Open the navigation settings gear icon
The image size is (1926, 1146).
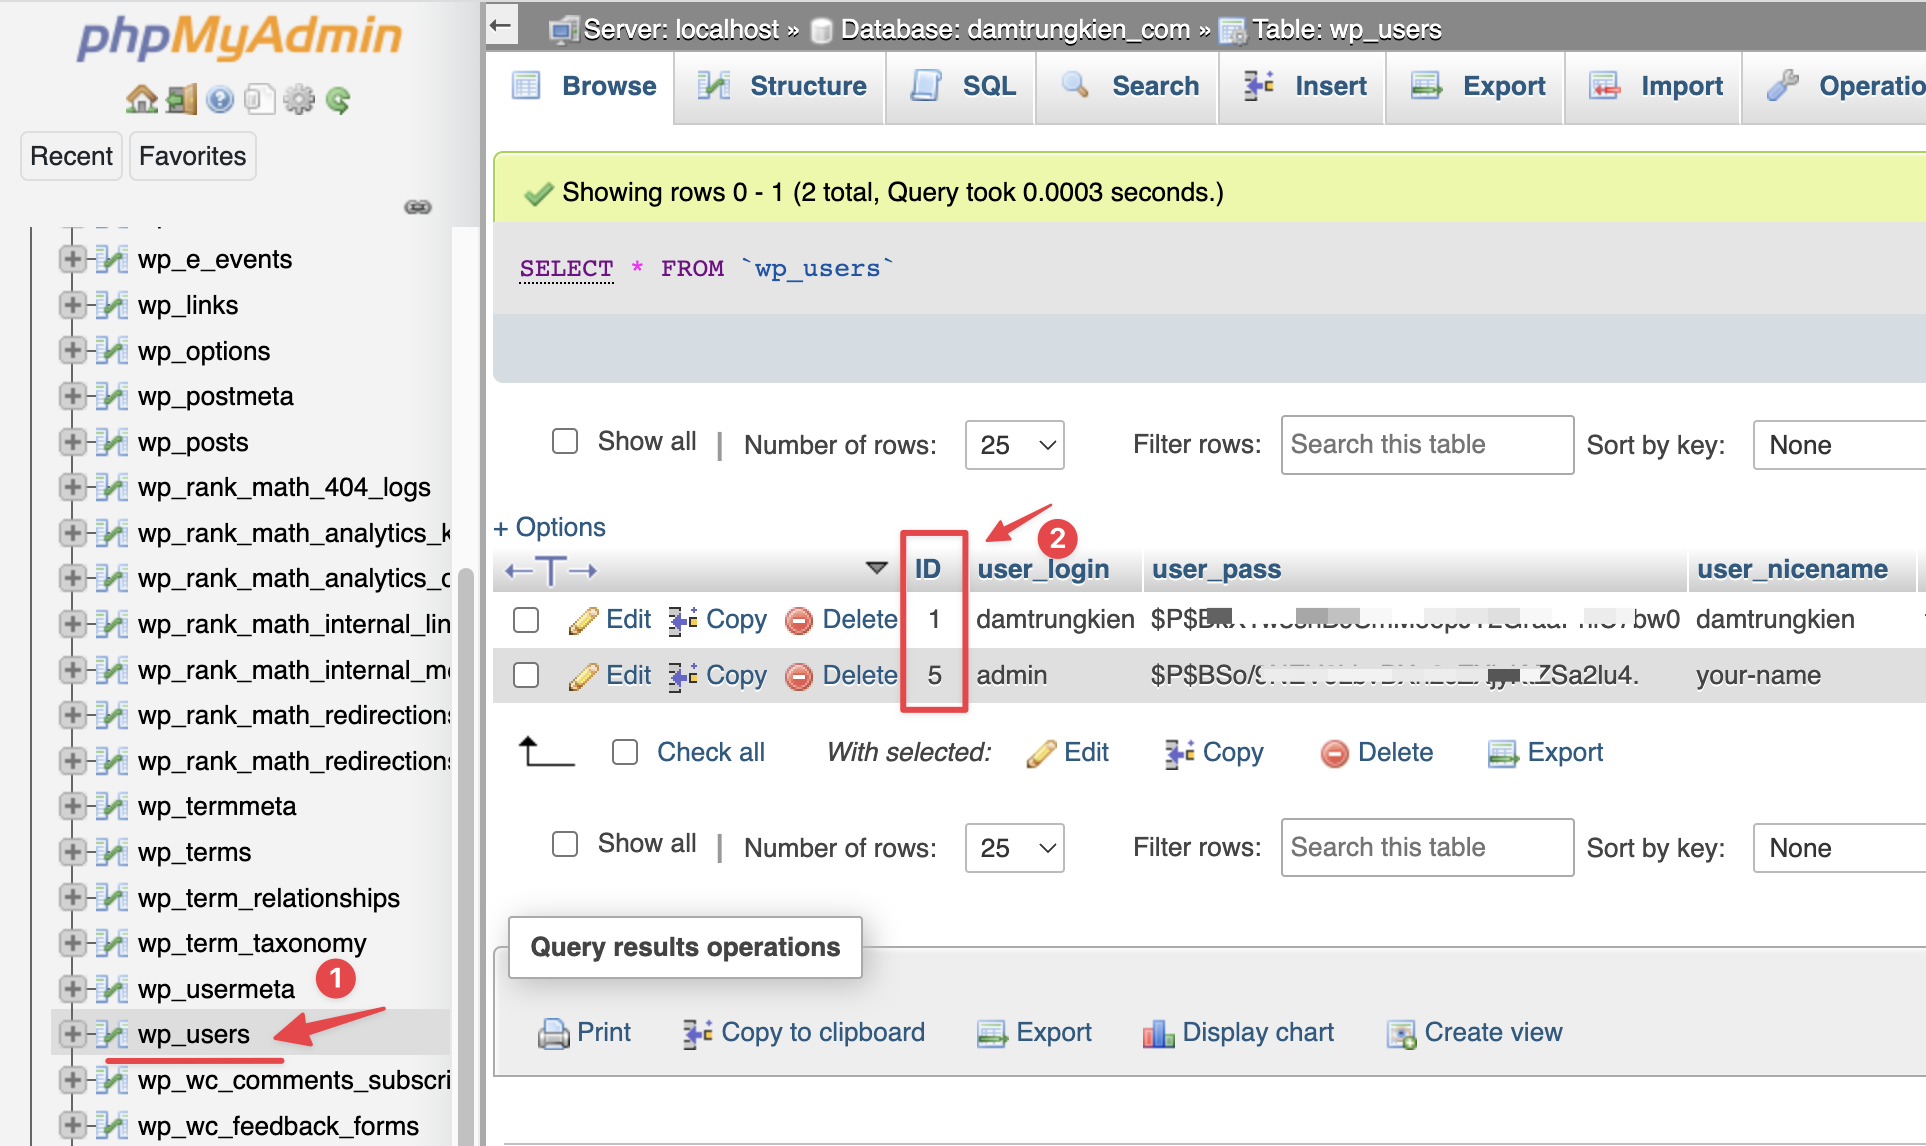click(298, 99)
